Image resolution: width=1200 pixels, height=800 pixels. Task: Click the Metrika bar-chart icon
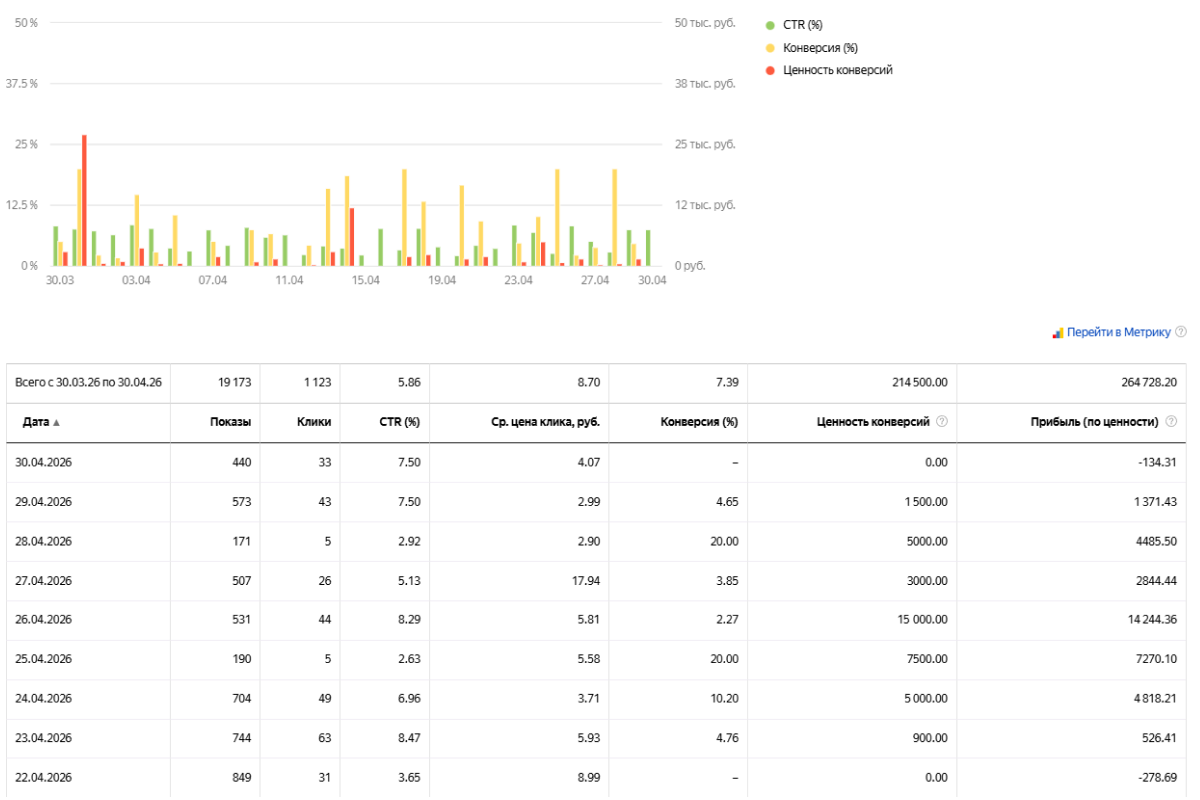click(1057, 332)
